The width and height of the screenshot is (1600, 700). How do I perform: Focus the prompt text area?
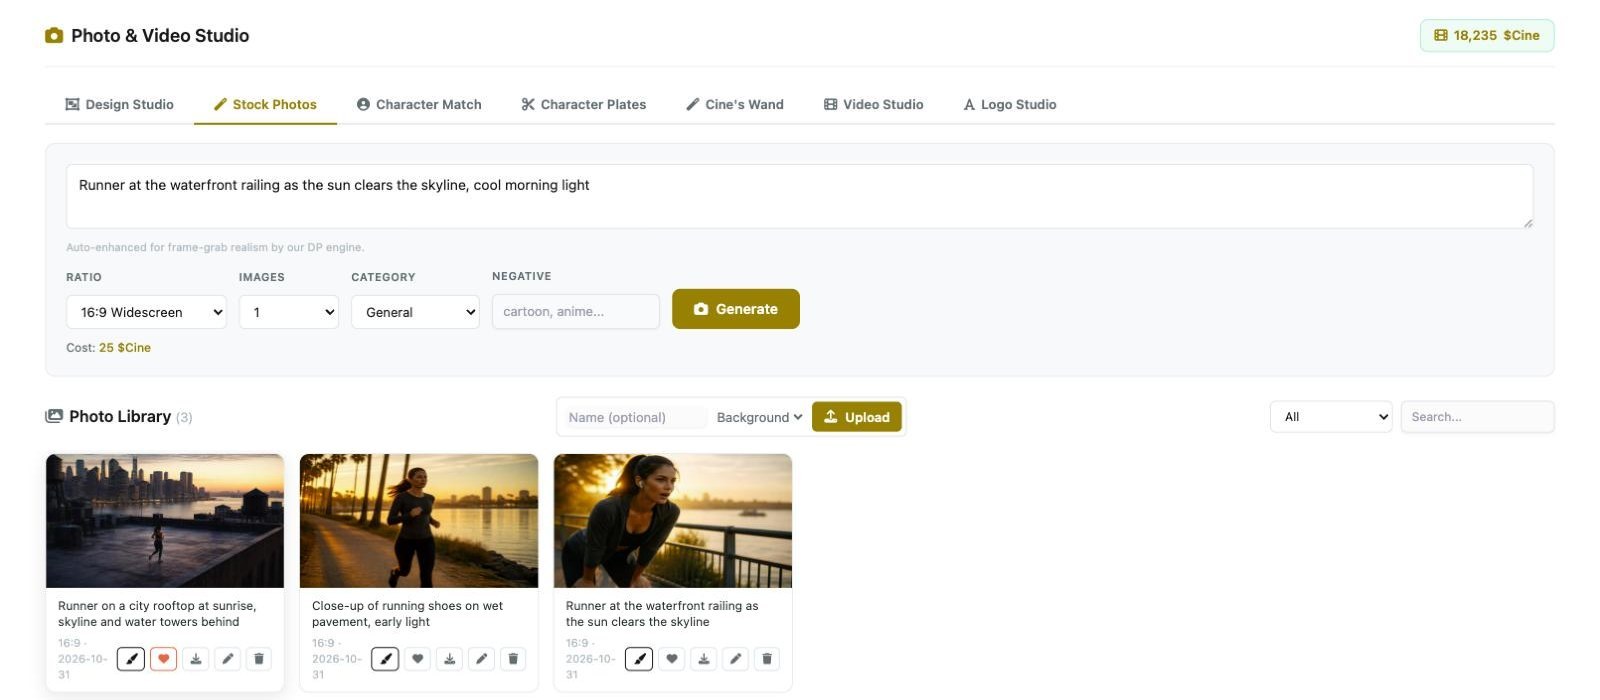click(x=800, y=196)
